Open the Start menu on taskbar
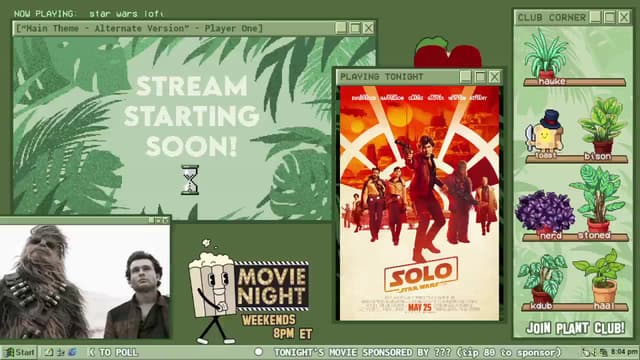The width and height of the screenshot is (640, 360). click(19, 352)
